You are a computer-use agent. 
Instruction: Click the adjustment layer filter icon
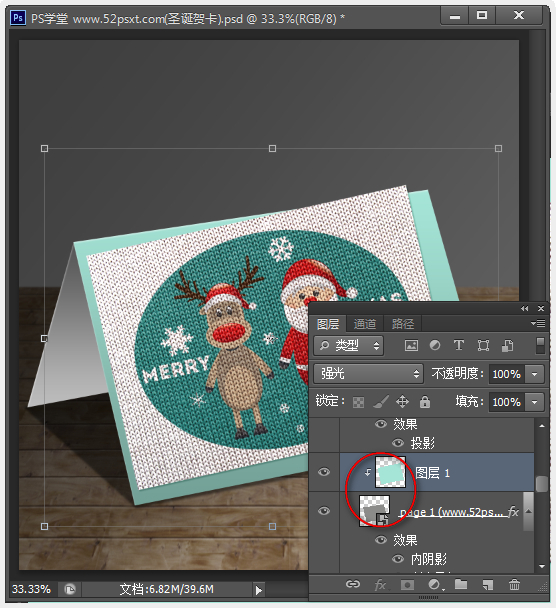coord(435,345)
